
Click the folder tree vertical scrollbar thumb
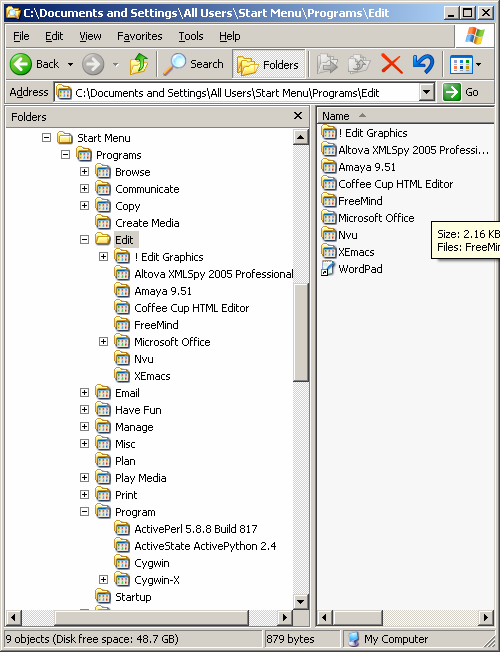coord(300,332)
